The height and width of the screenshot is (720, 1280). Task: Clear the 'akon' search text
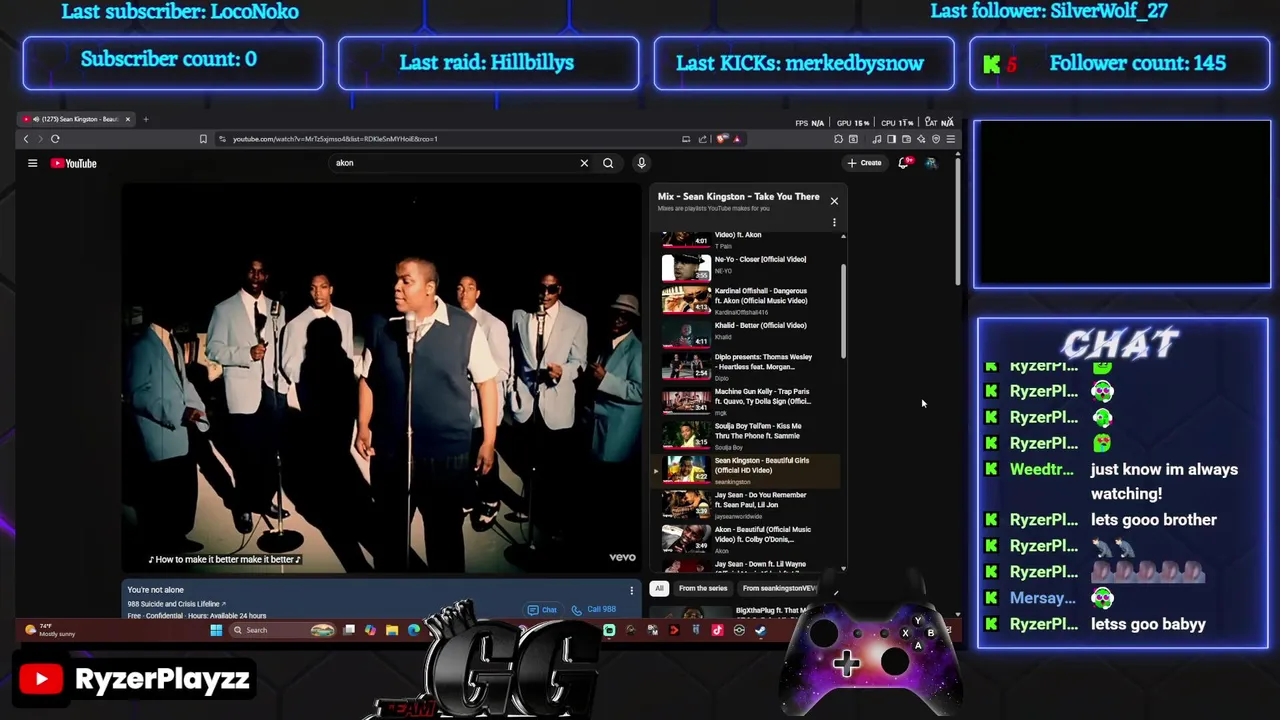coord(584,163)
